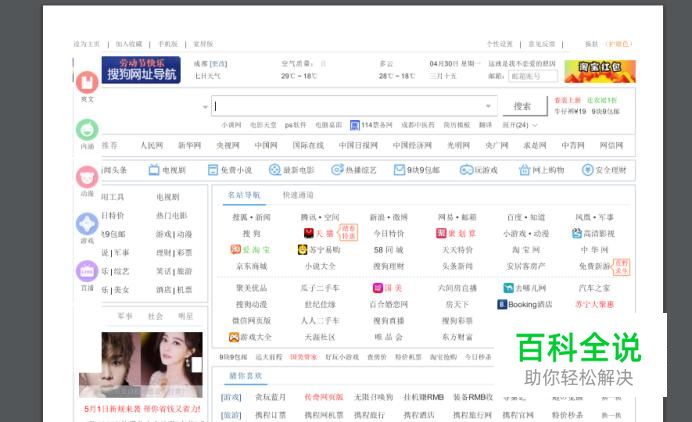The image size is (692, 422).
Task: Switch to the 快速通道 tab
Action: (298, 195)
